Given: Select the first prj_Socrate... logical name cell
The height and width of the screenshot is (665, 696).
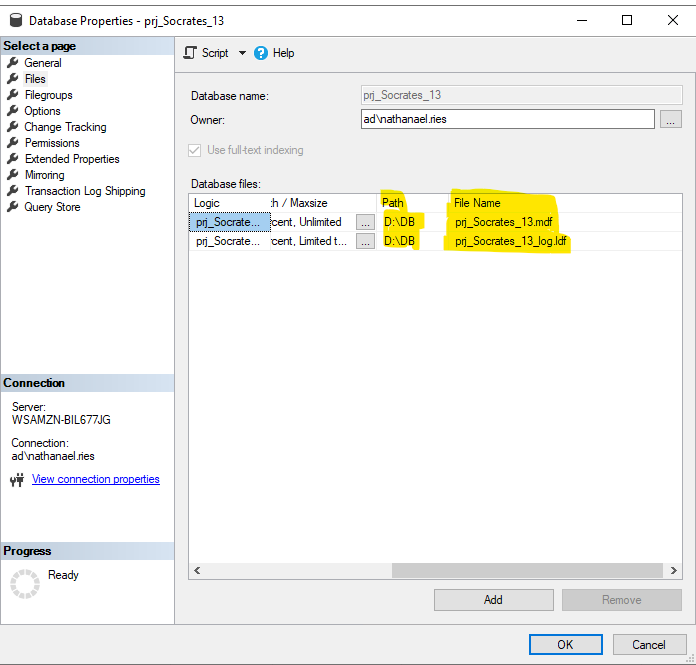Looking at the screenshot, I should click(230, 222).
